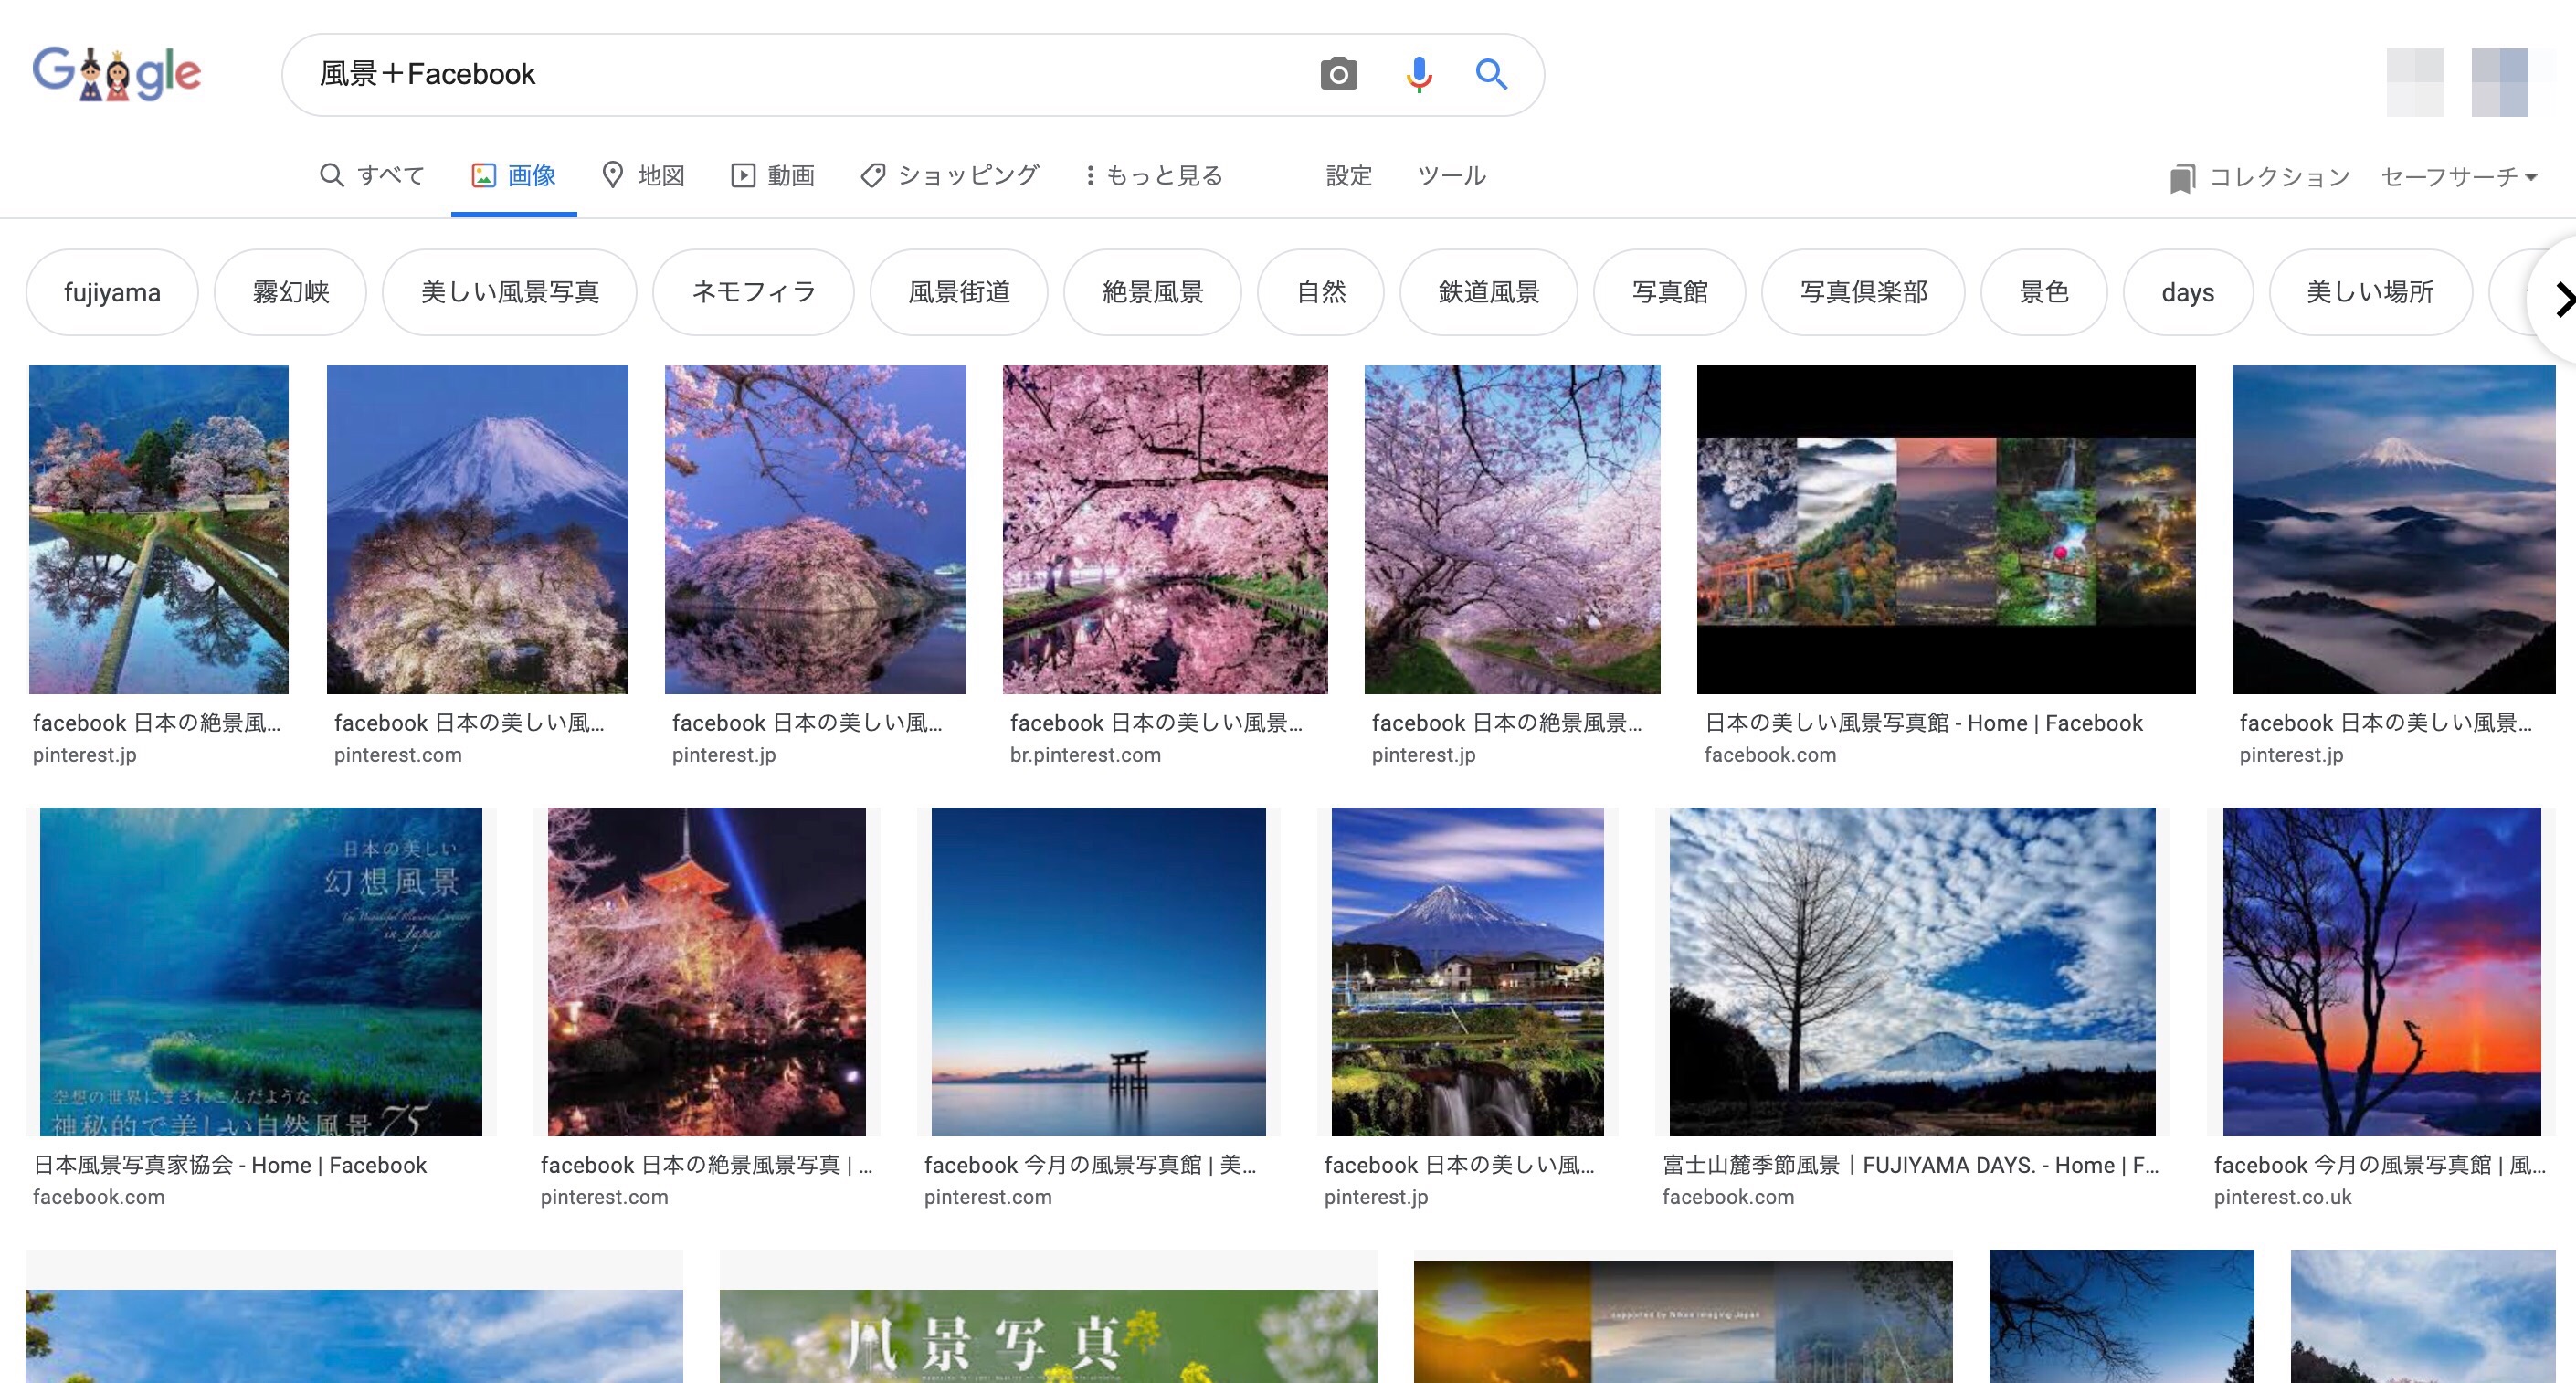2576x1383 pixels.
Task: Select the 美しい場所 chip
Action: pyautogui.click(x=2371, y=292)
